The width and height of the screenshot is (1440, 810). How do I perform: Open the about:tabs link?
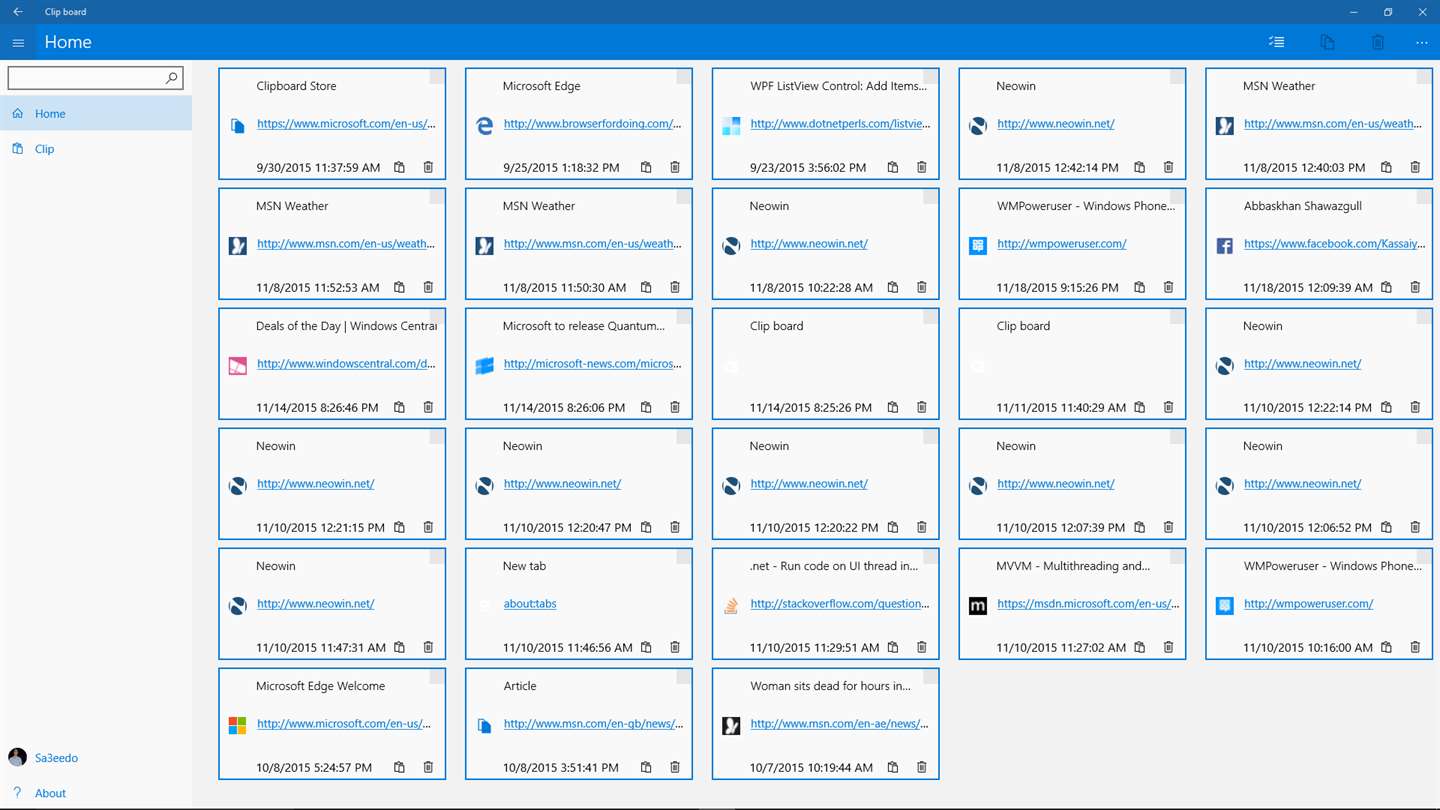pyautogui.click(x=530, y=604)
